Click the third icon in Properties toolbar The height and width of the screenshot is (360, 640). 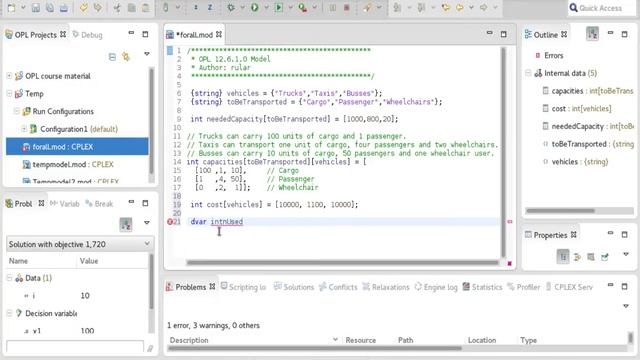(x=591, y=257)
